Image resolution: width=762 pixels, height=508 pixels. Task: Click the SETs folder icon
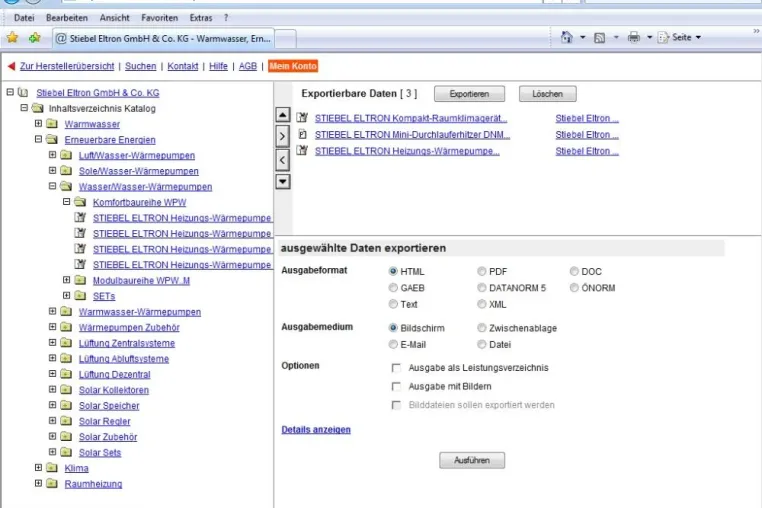[x=80, y=296]
